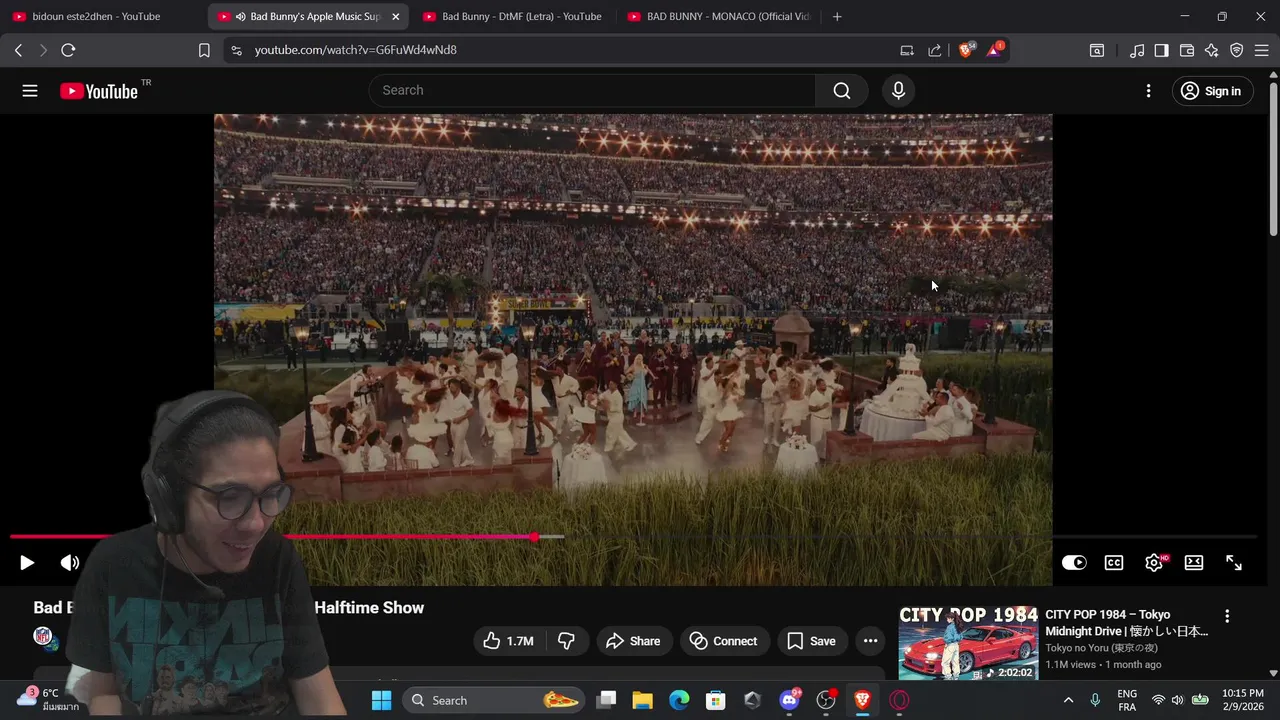Viewport: 1280px width, 720px height.
Task: Switch to BAD BUNNY - MONACO tab
Action: 718,16
